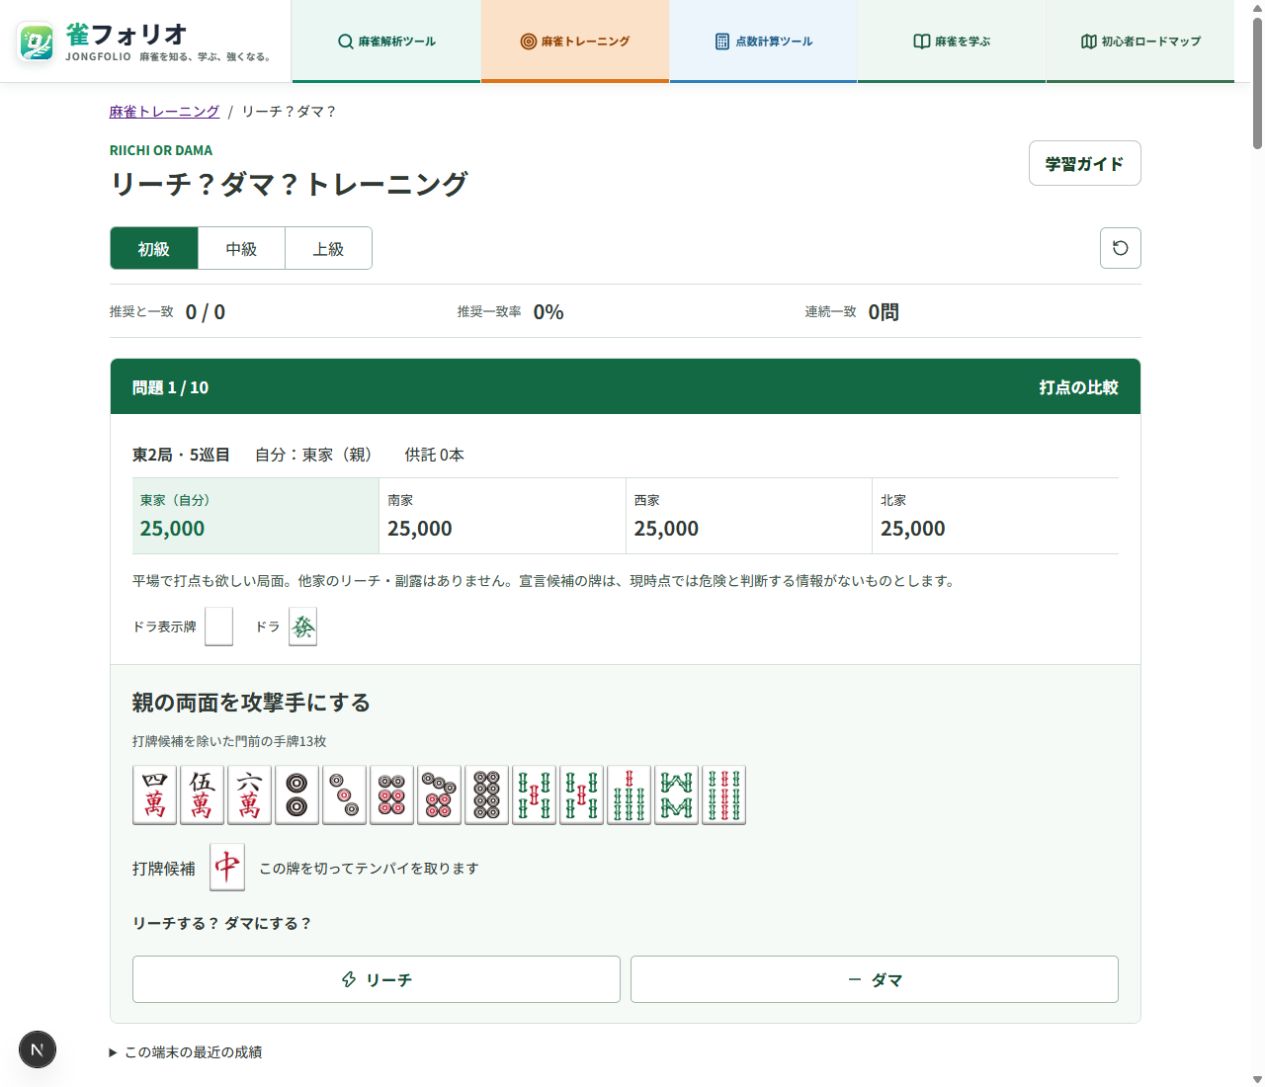Screen dimensions: 1265x1087
Task: Click the 9-sou bamboo tile
Action: click(724, 795)
